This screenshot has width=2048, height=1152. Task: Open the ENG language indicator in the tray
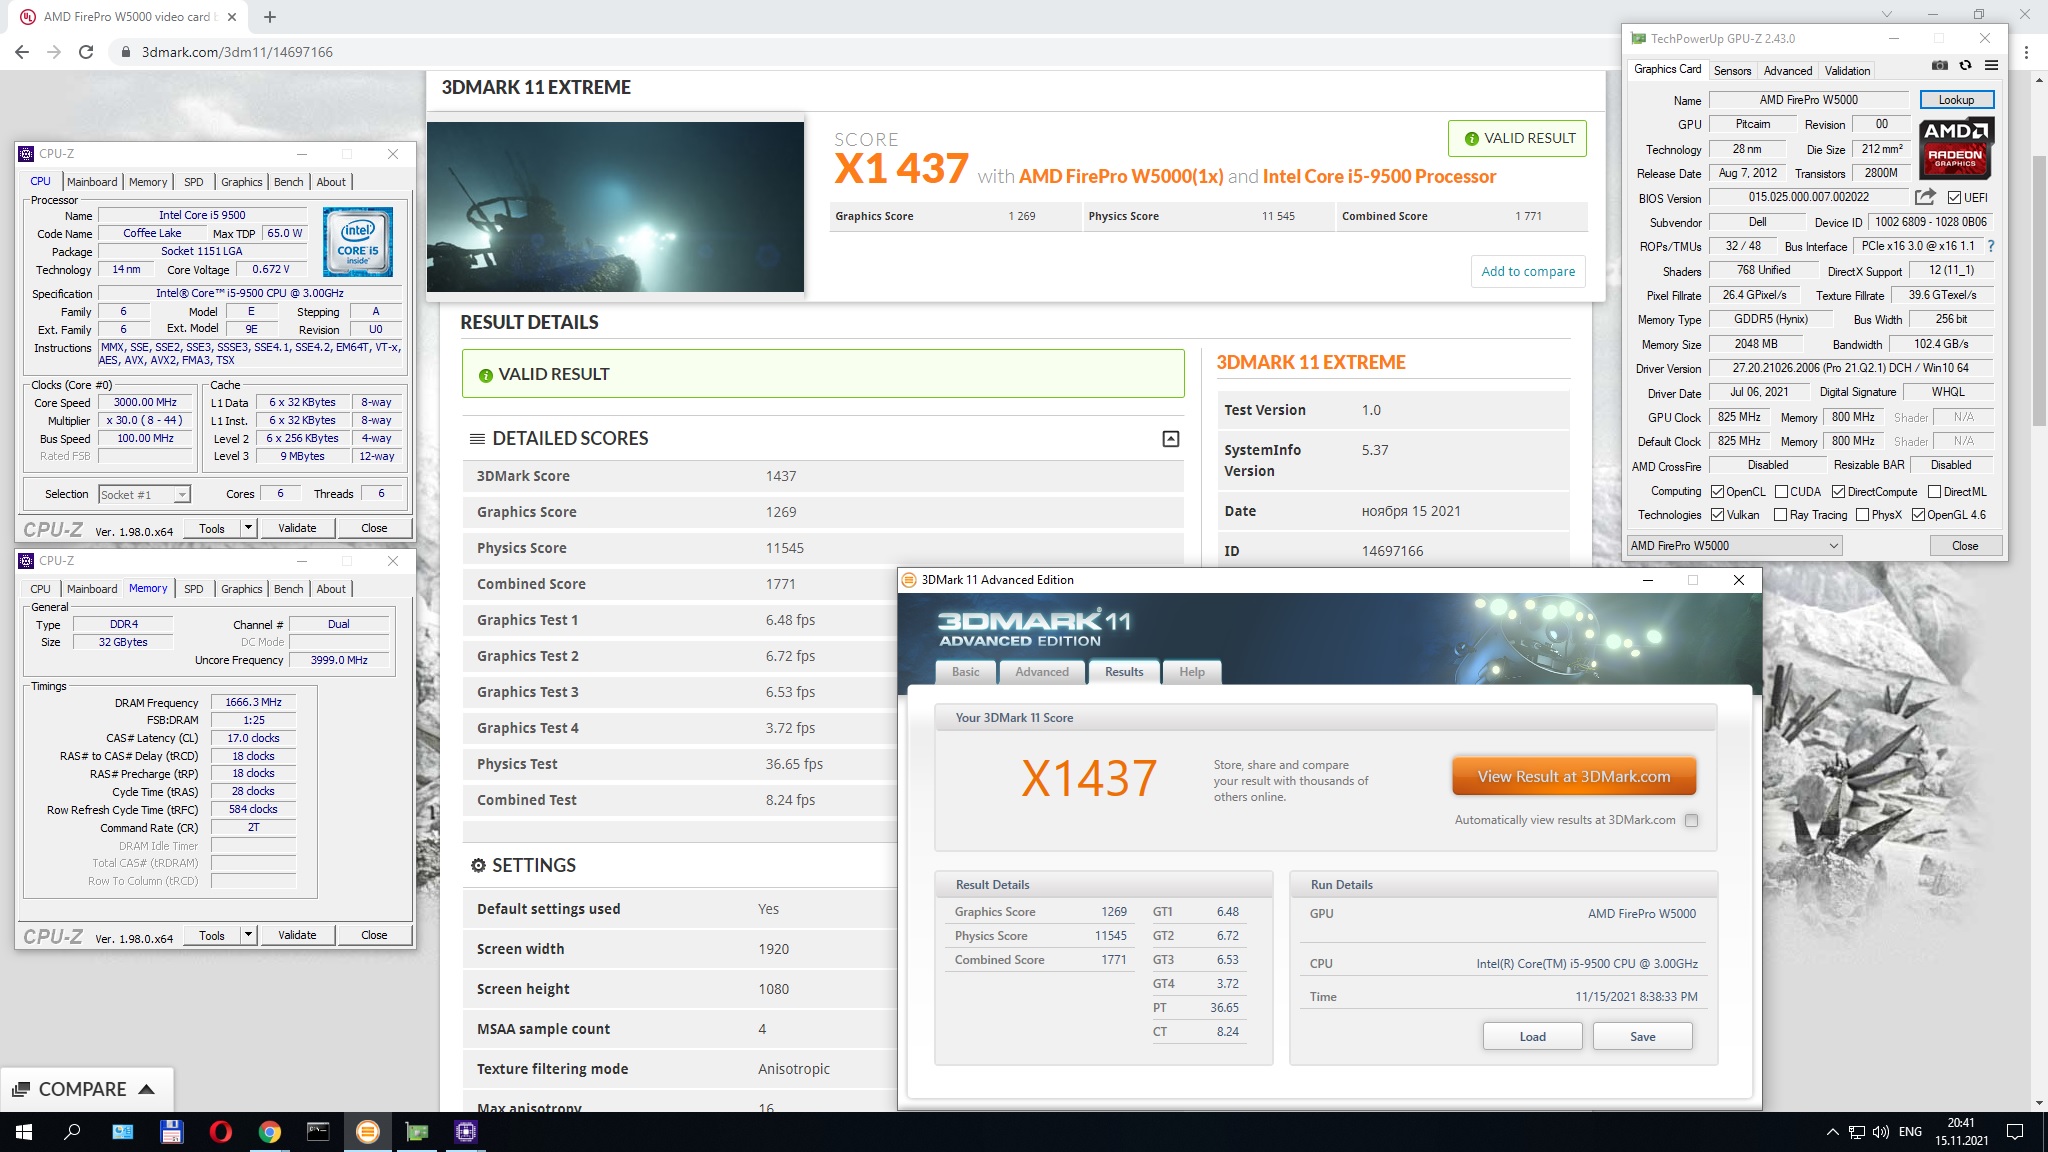coord(1910,1132)
